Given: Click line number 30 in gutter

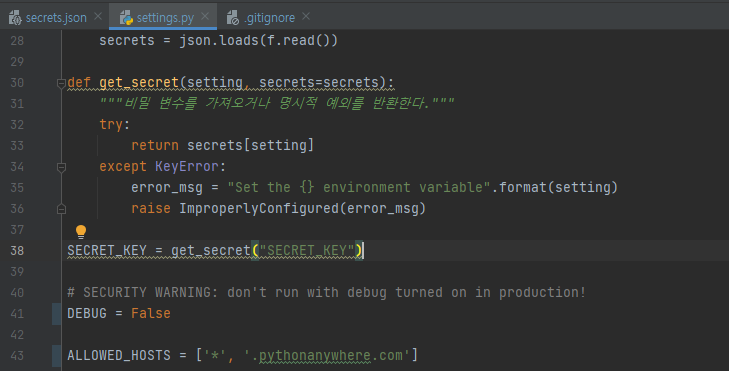Looking at the screenshot, I should tap(17, 83).
